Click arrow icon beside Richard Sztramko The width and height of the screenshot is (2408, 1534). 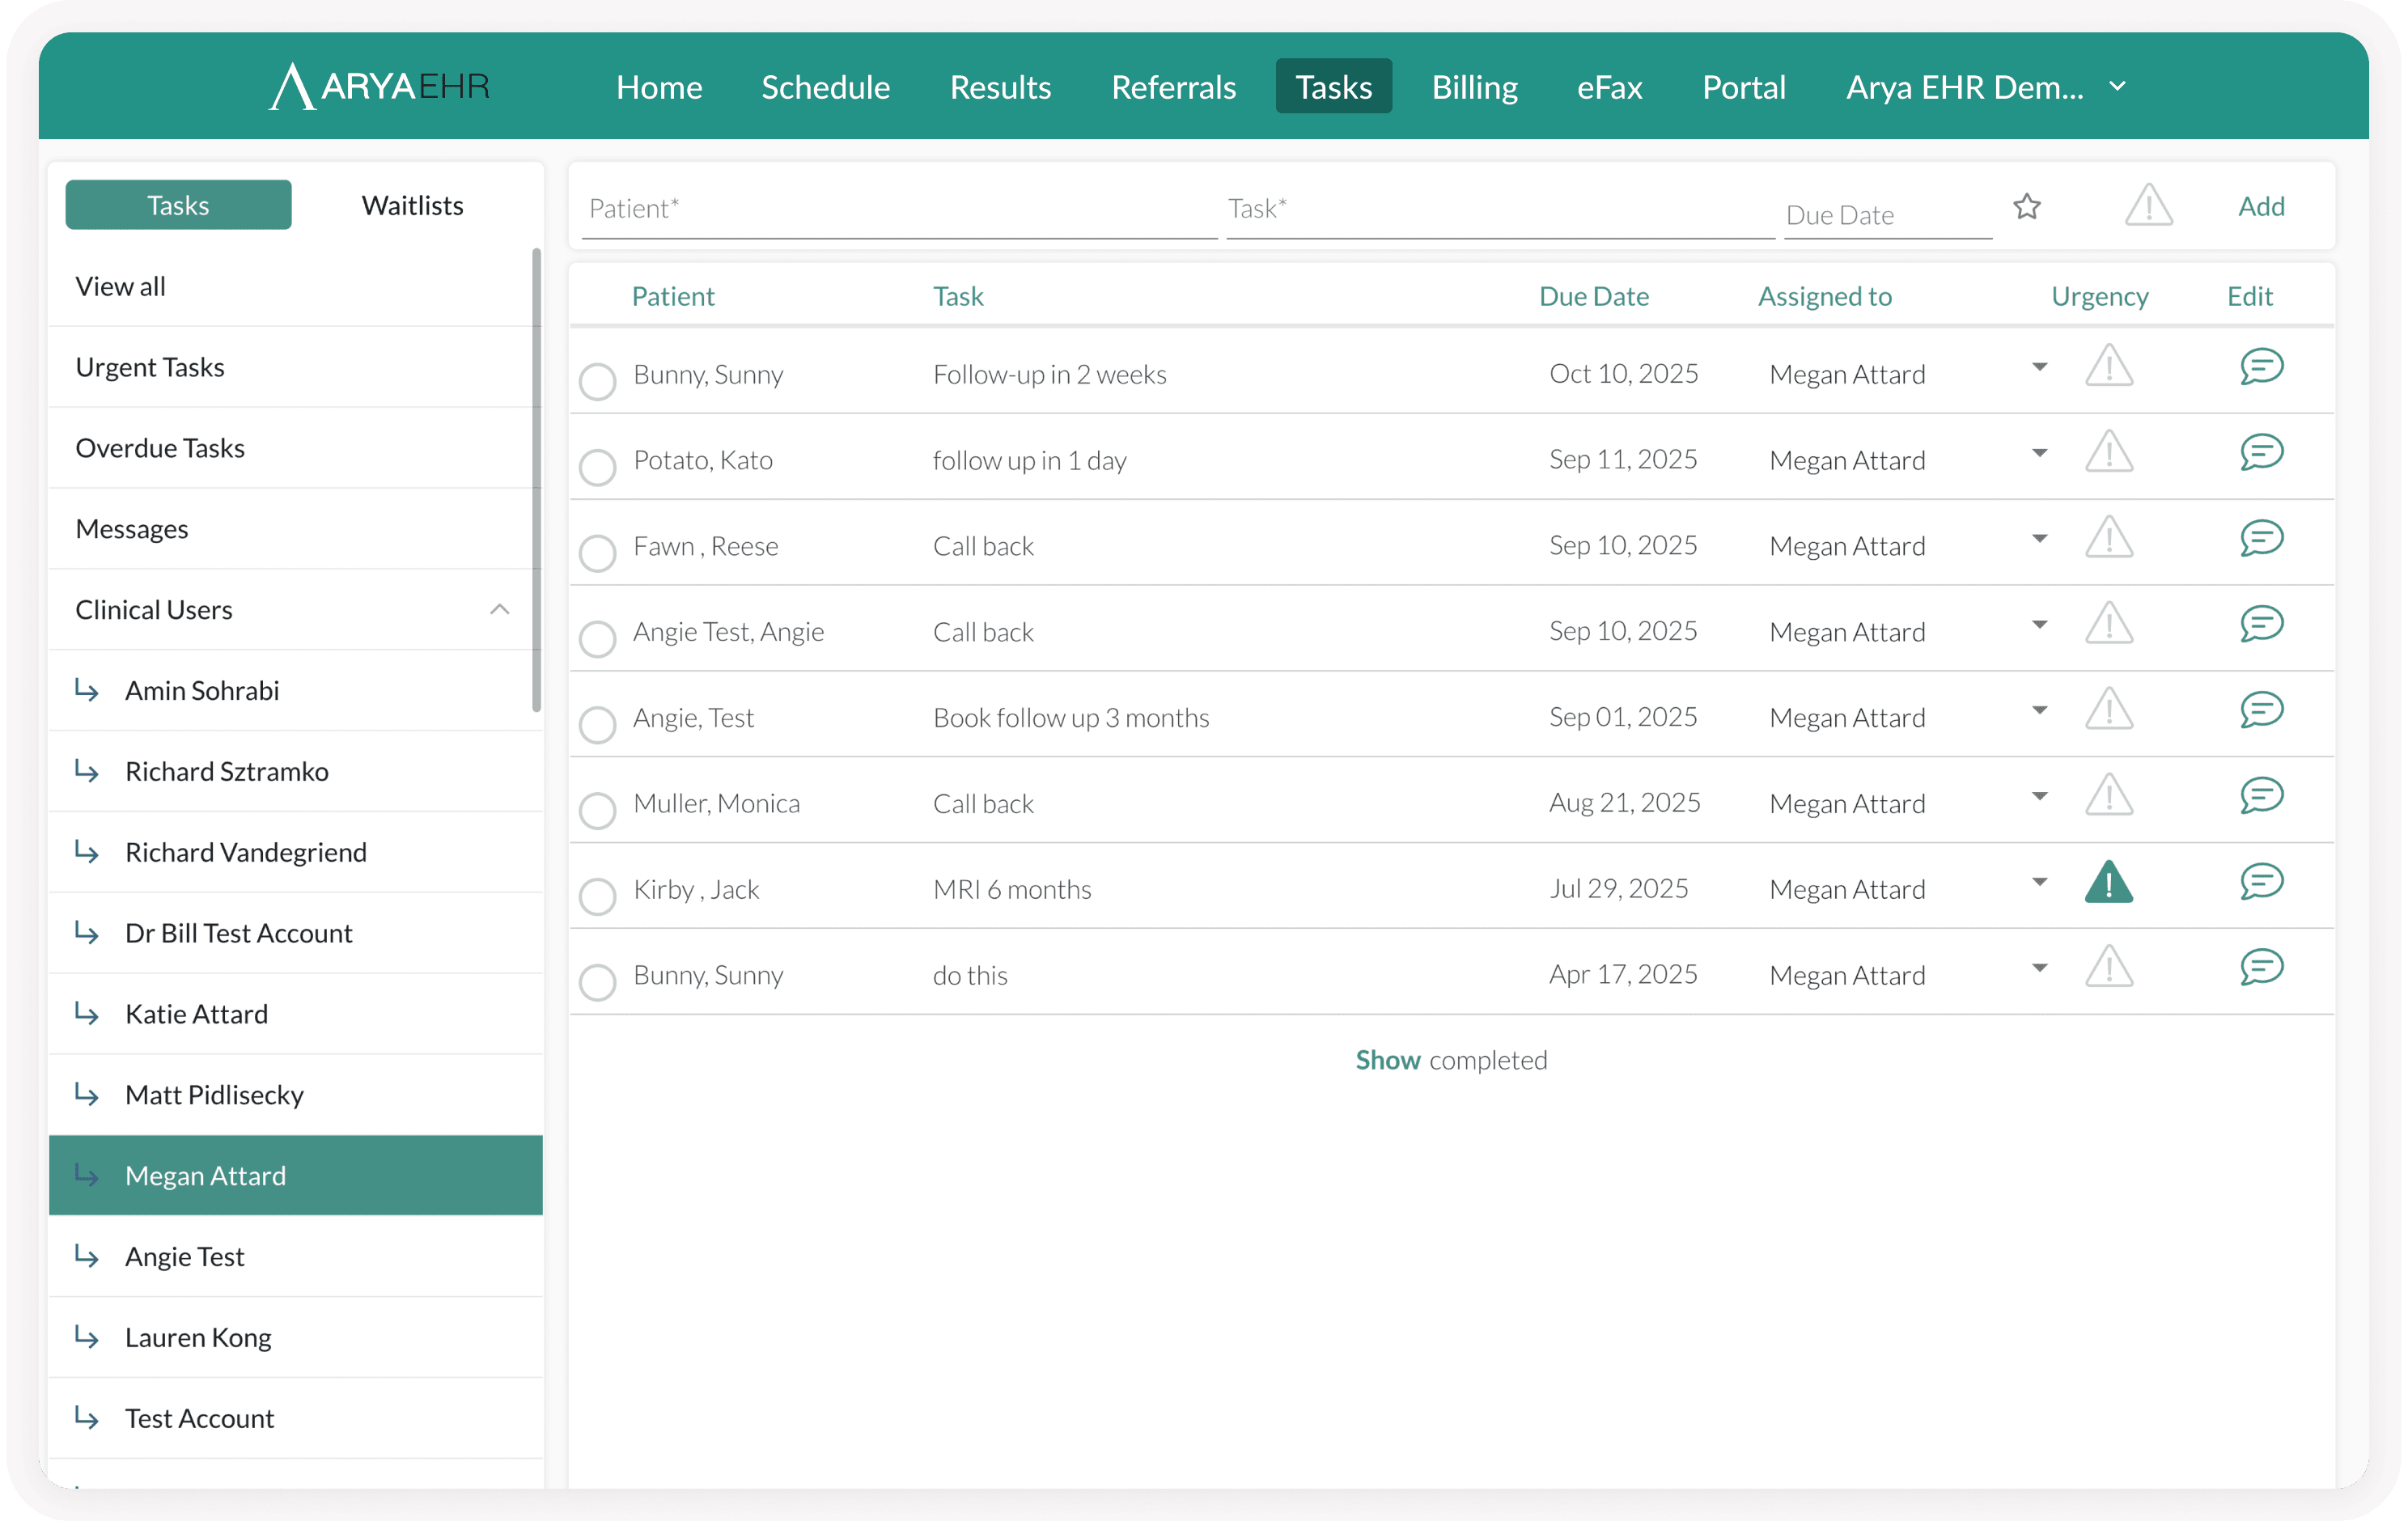click(87, 771)
